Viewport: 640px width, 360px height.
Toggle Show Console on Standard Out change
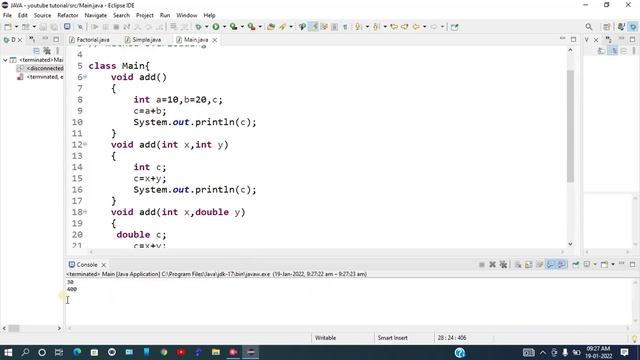tap(551, 264)
